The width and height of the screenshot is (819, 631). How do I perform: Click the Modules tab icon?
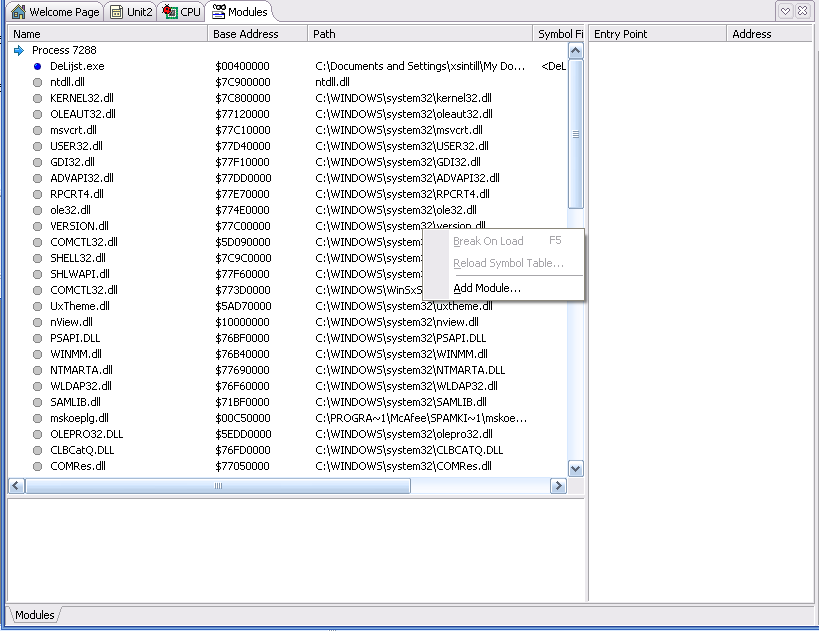(218, 11)
